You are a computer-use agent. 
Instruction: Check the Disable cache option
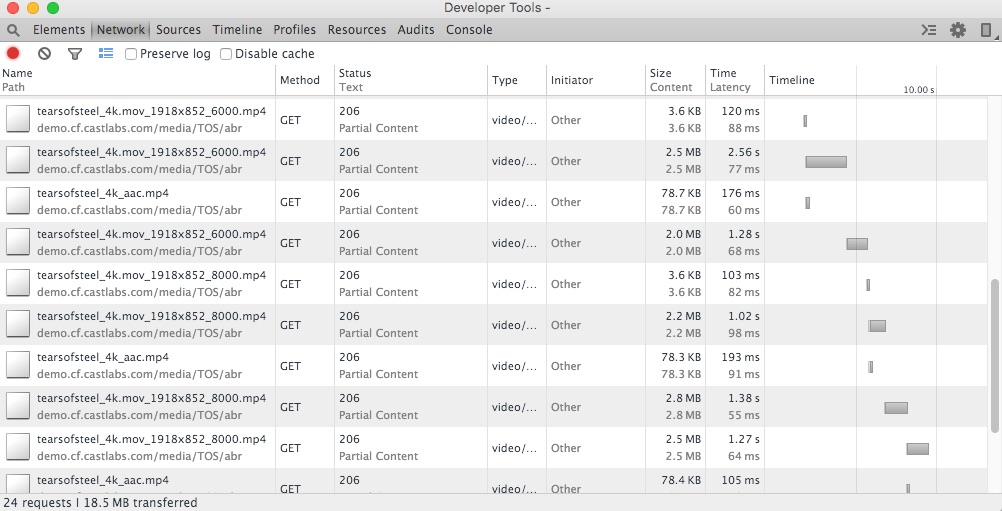pyautogui.click(x=226, y=54)
